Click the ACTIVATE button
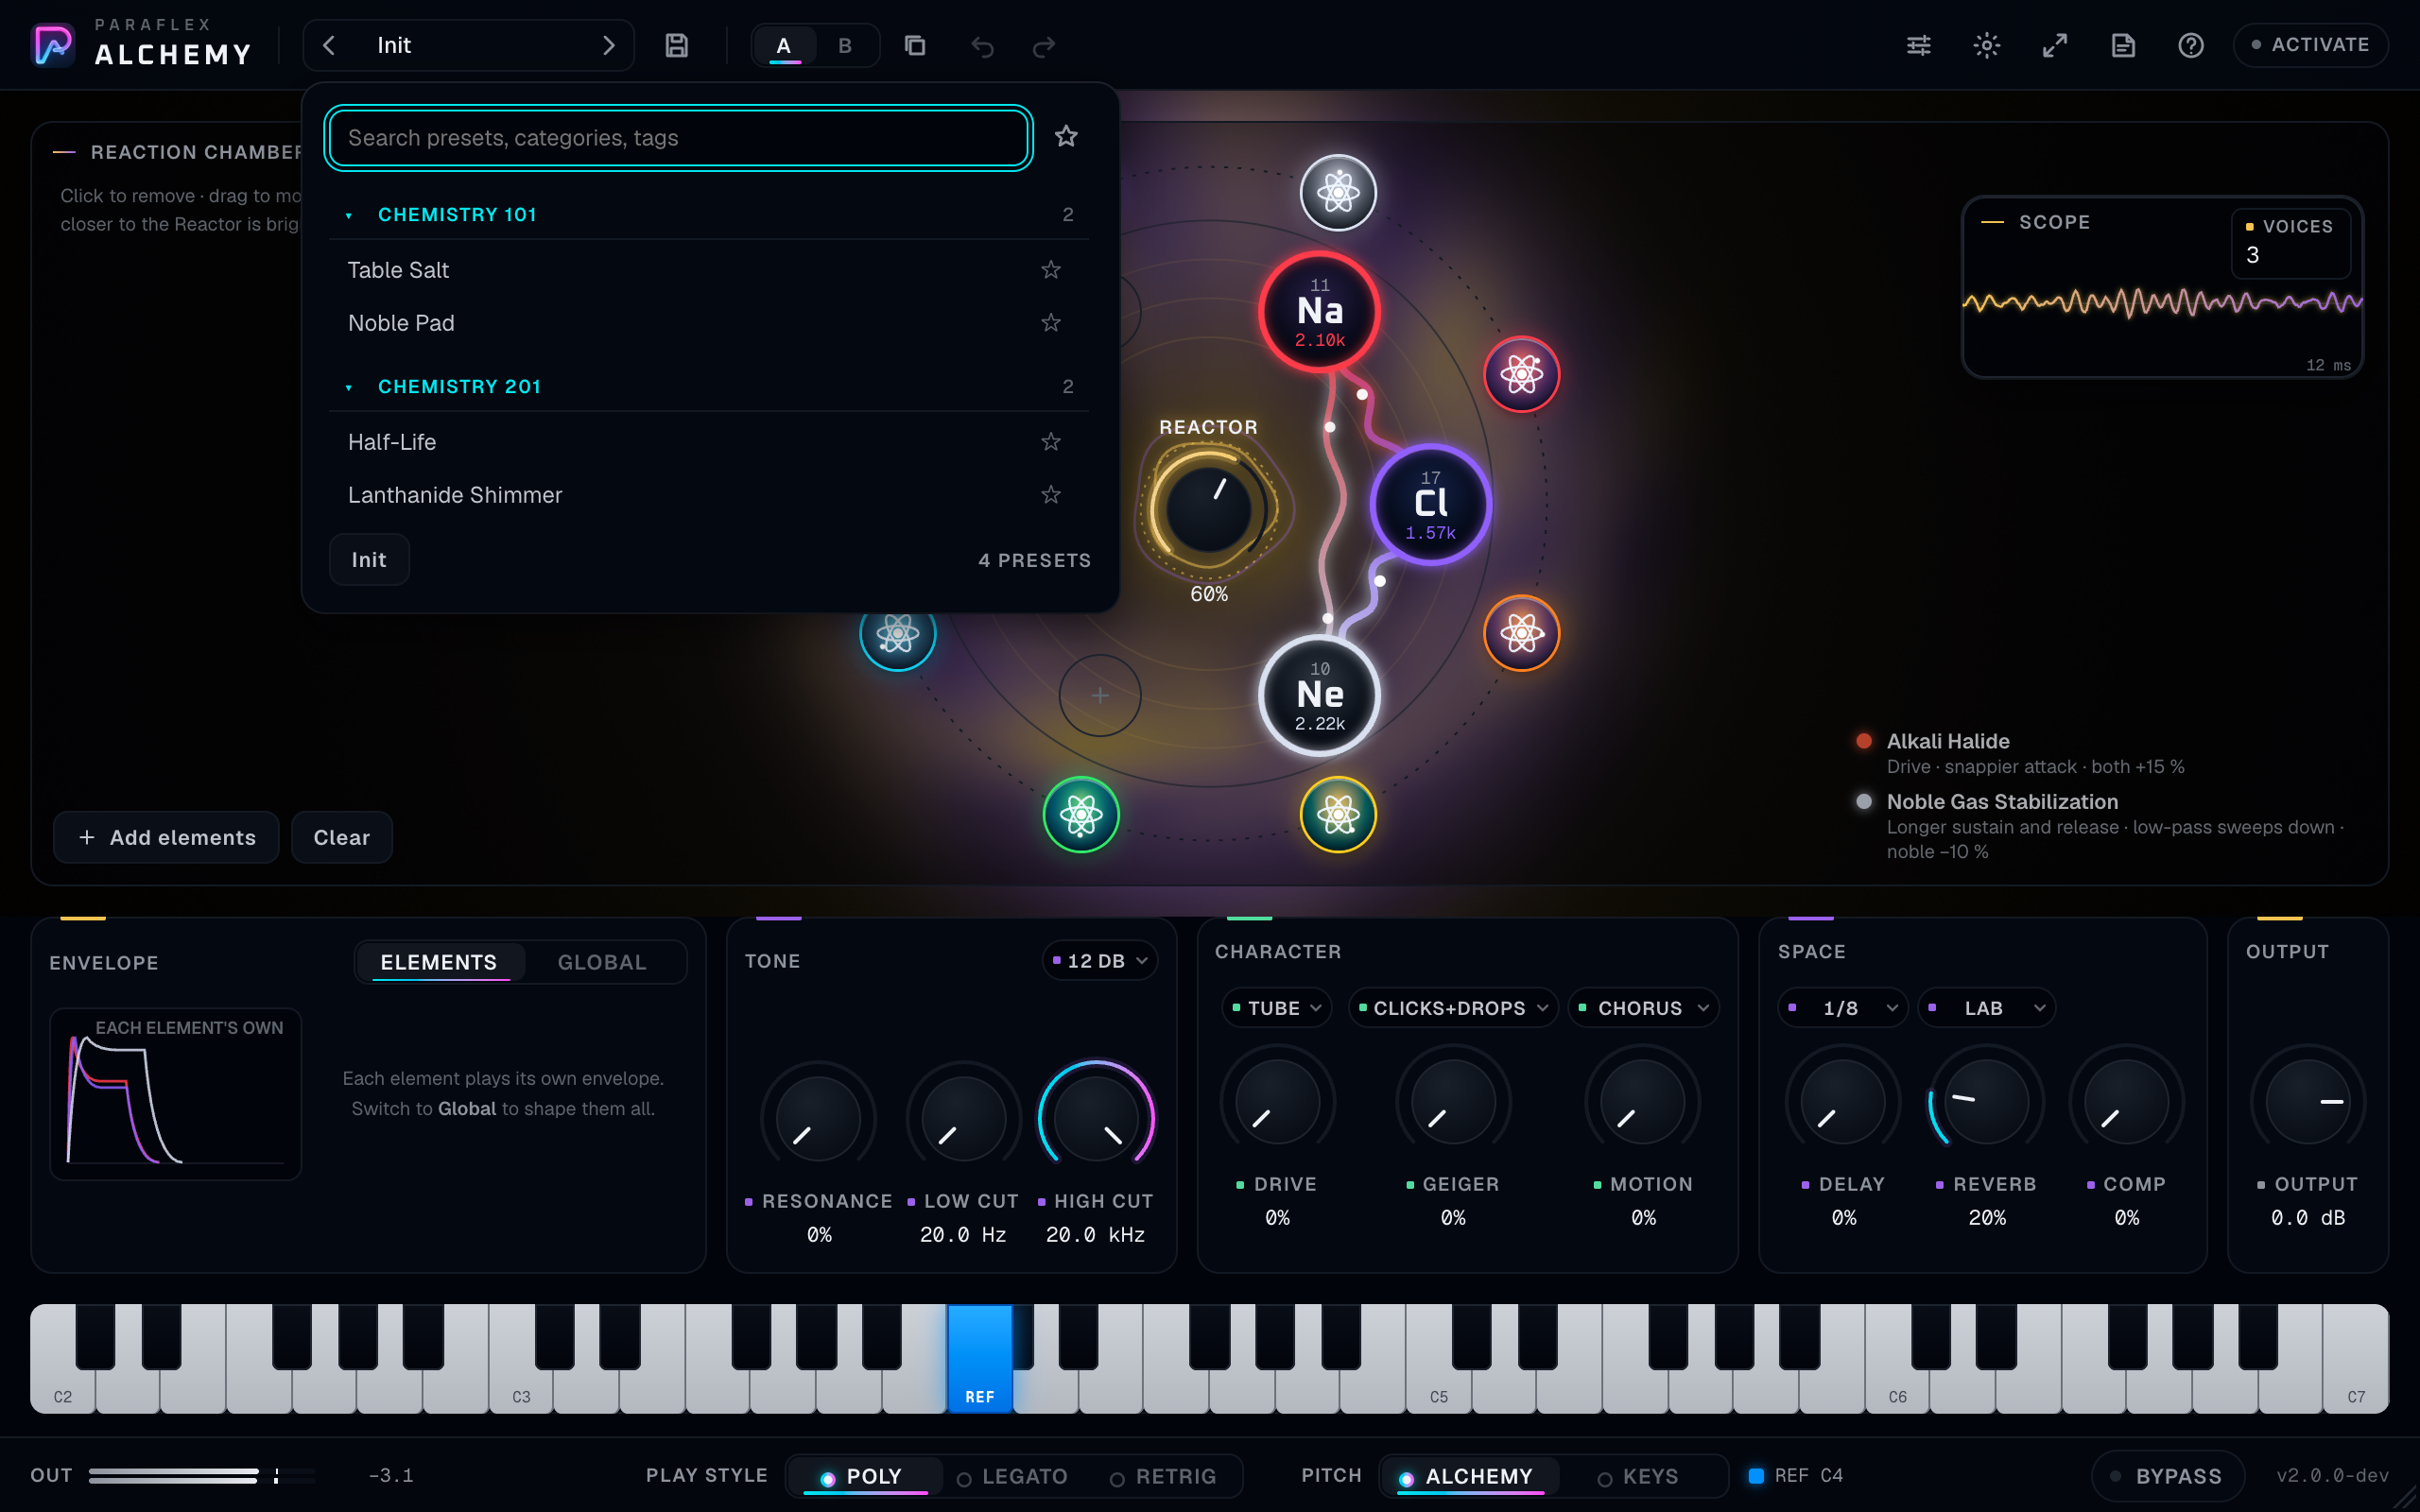This screenshot has height=1512, width=2420. (2310, 45)
